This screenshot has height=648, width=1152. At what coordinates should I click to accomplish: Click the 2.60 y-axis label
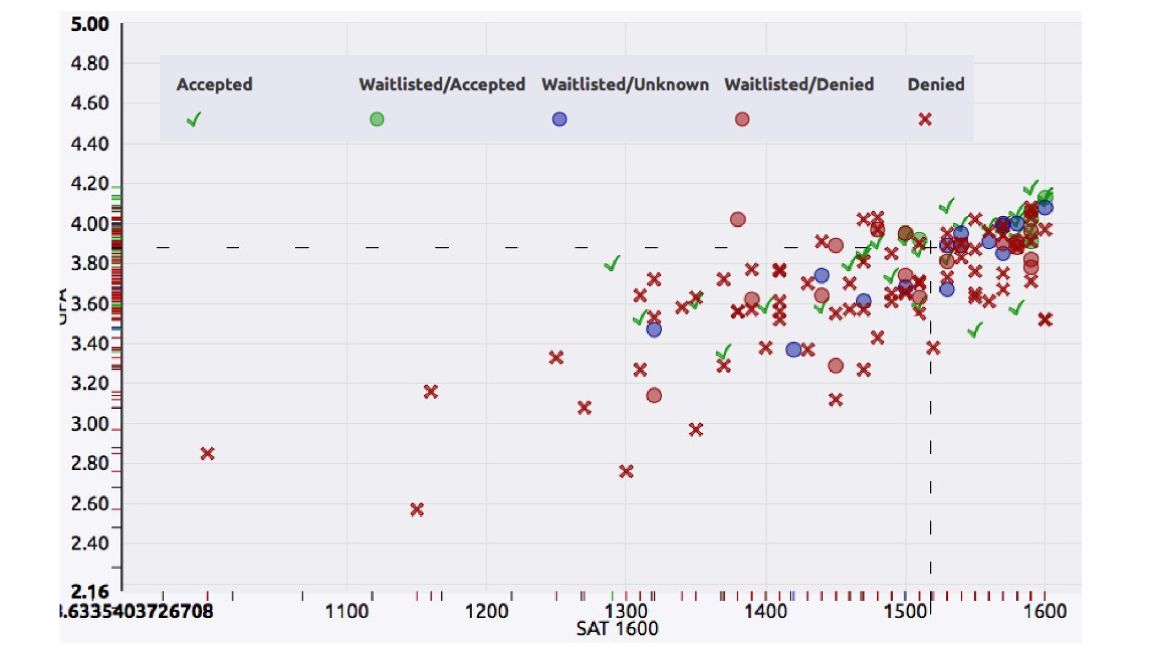pyautogui.click(x=90, y=504)
